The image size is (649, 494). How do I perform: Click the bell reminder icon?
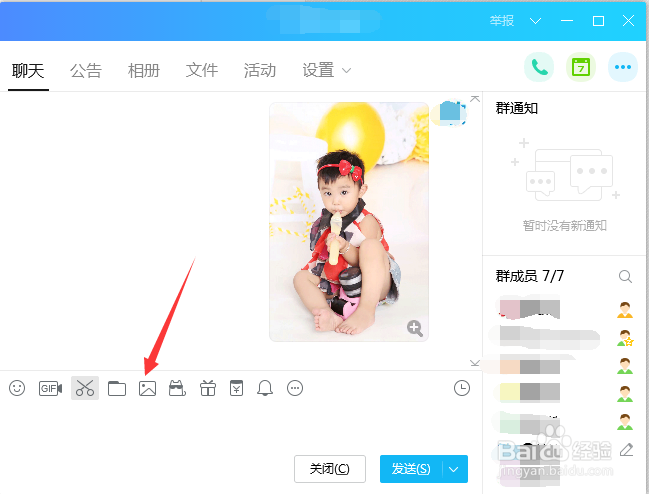(x=265, y=388)
